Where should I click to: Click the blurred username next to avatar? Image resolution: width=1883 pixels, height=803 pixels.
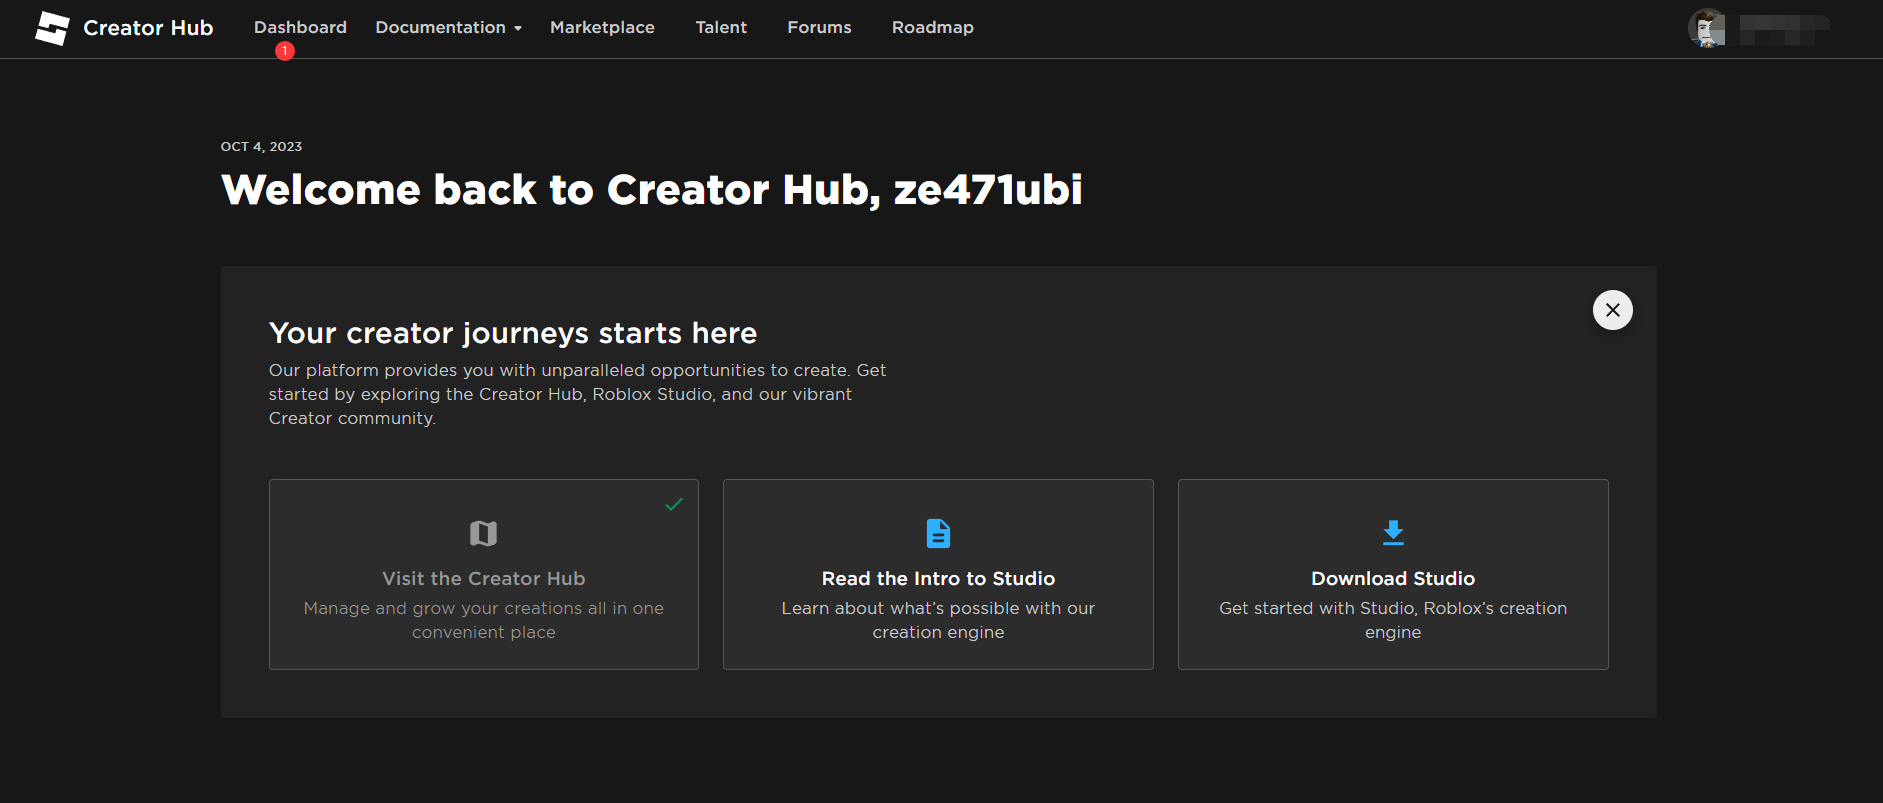1784,29
